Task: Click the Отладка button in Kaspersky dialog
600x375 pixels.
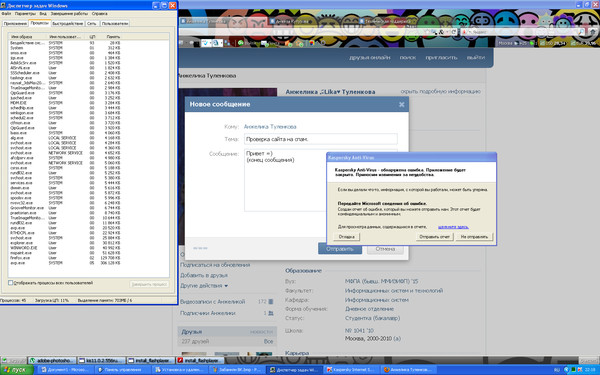Action: coord(347,237)
